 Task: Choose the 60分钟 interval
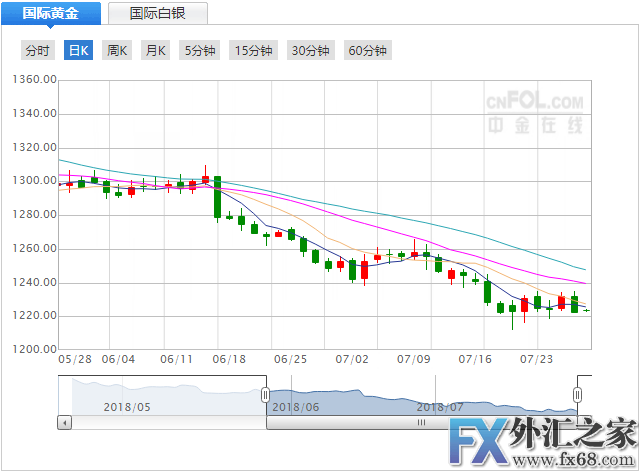pos(368,51)
